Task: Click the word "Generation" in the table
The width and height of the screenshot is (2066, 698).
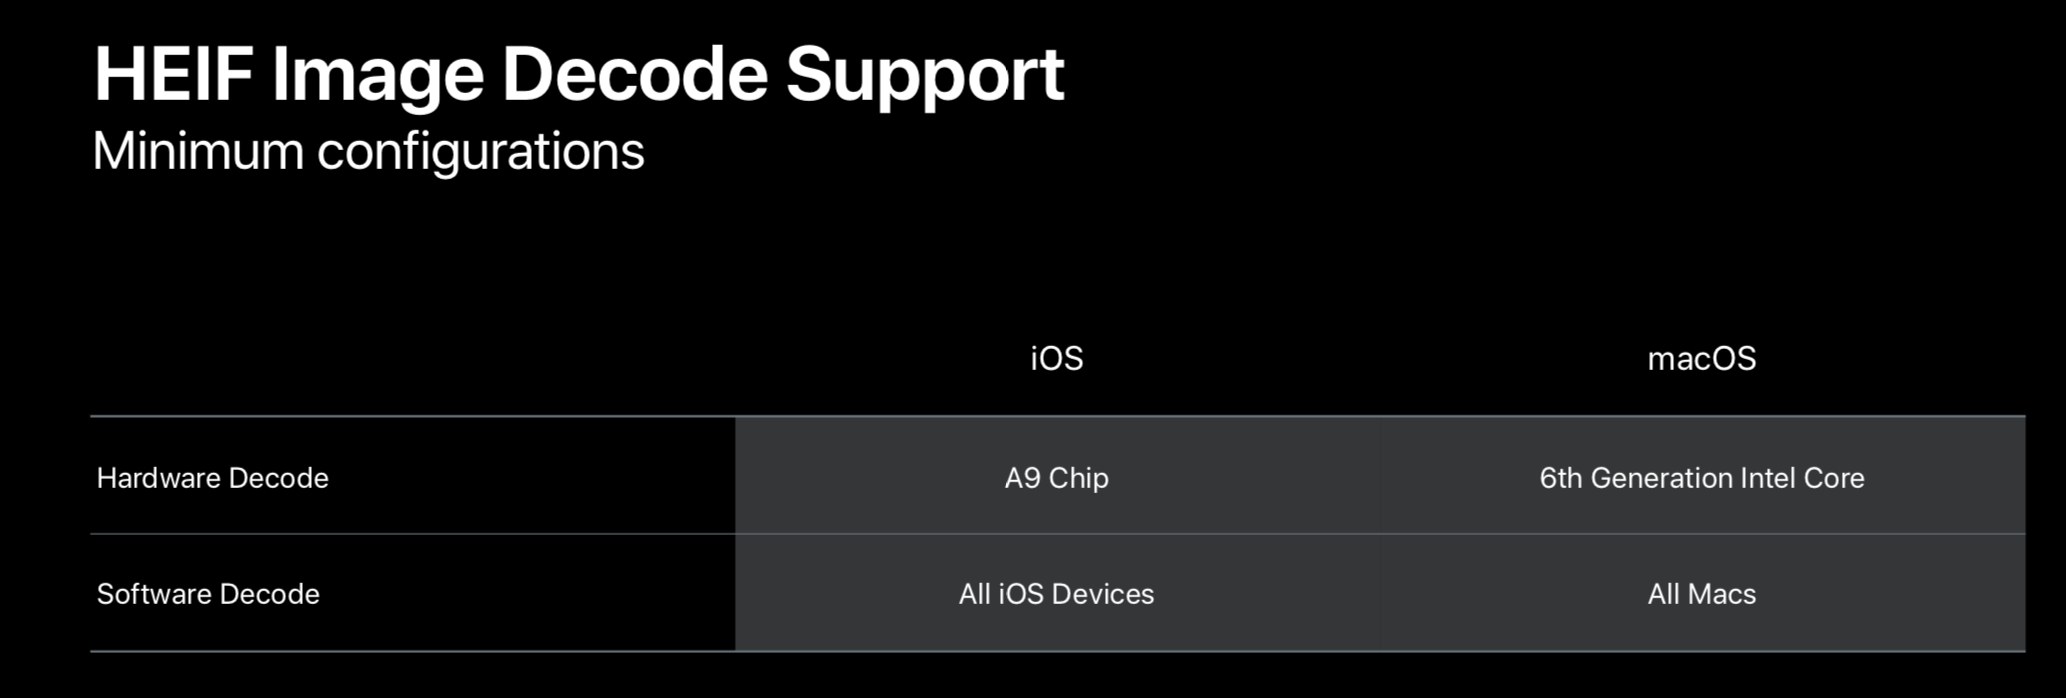Action: coord(1660,478)
